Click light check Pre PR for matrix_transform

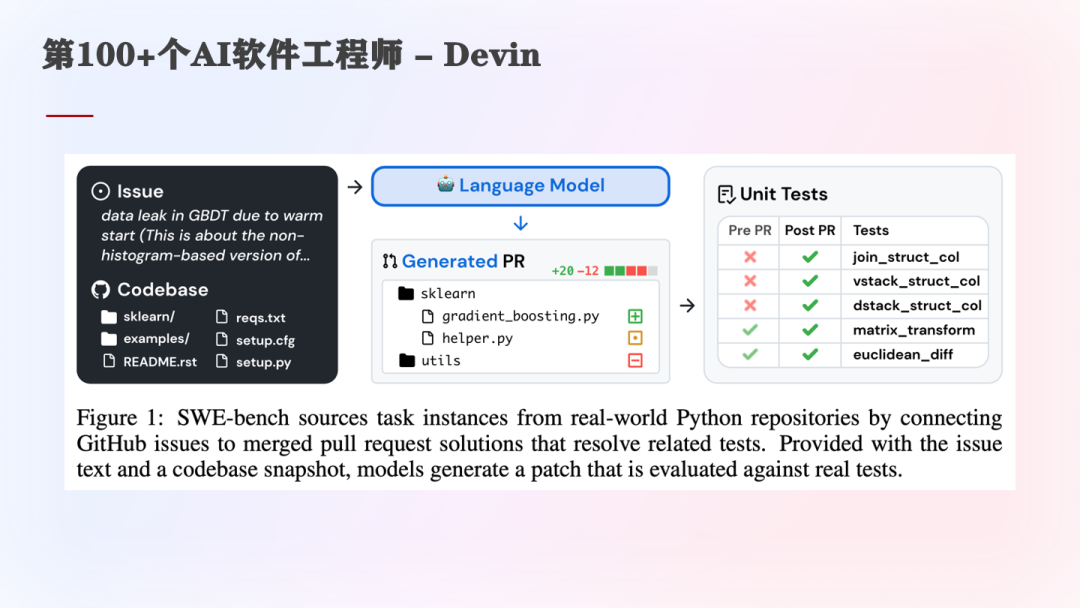750,330
